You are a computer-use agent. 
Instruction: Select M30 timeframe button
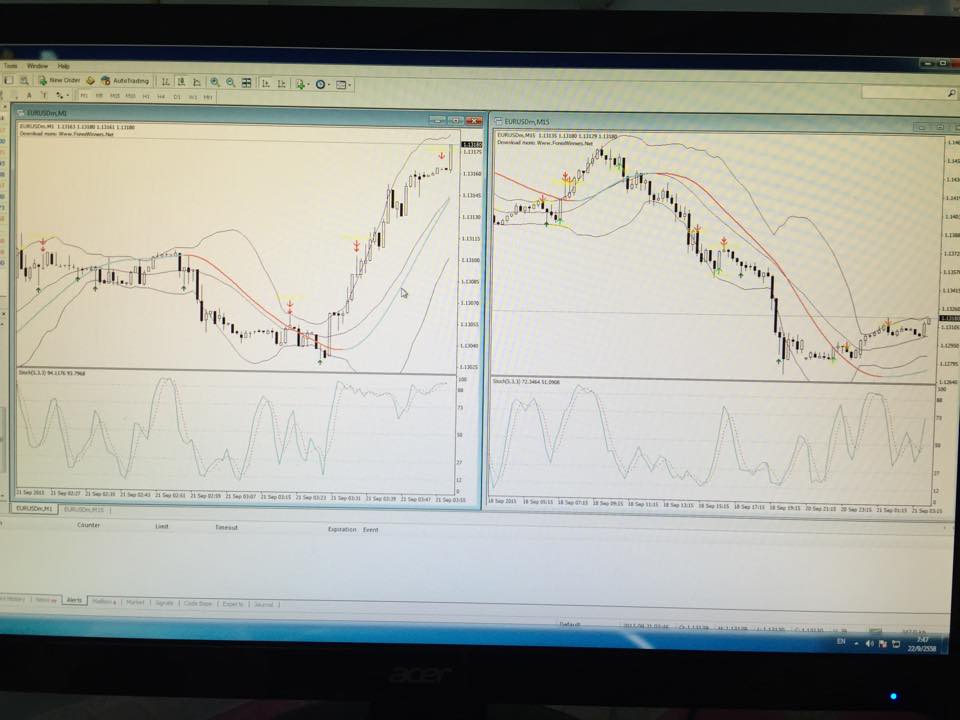(x=130, y=96)
